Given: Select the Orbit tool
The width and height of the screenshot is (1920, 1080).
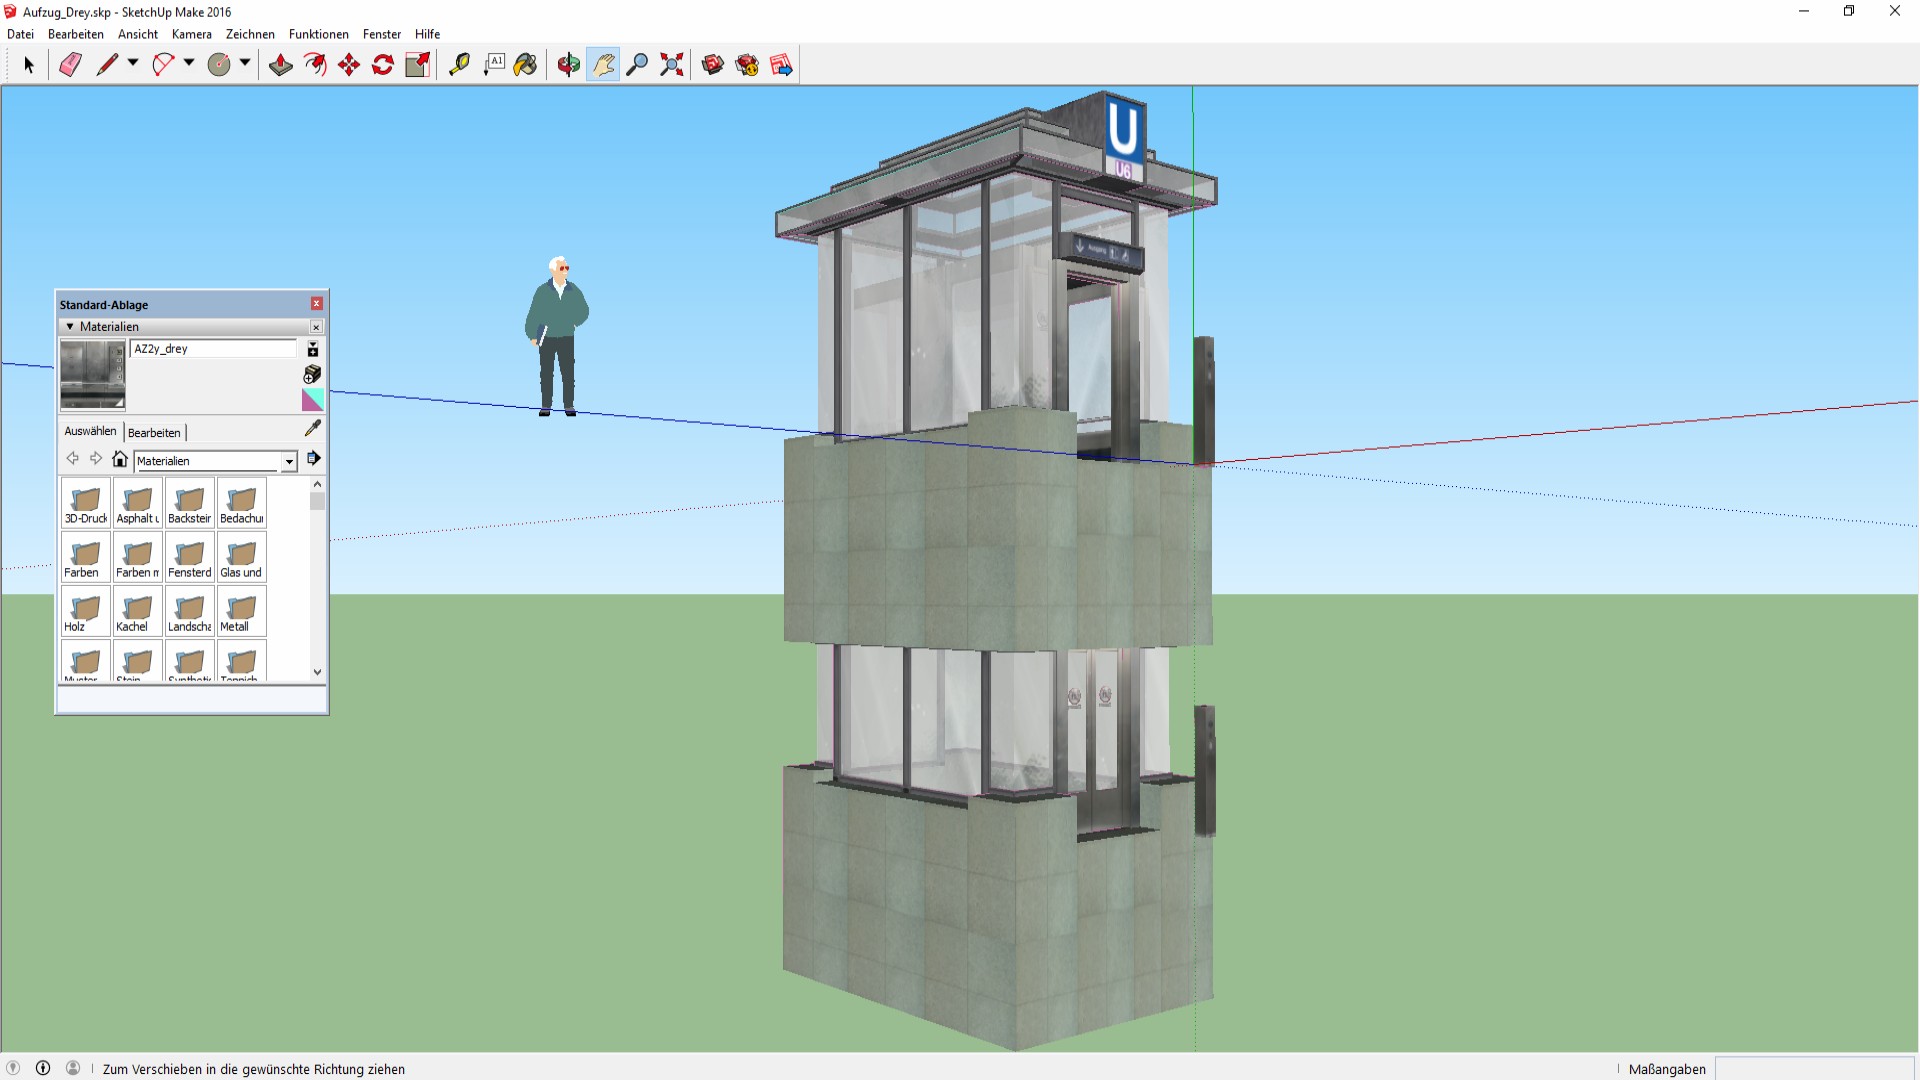Looking at the screenshot, I should tap(569, 65).
